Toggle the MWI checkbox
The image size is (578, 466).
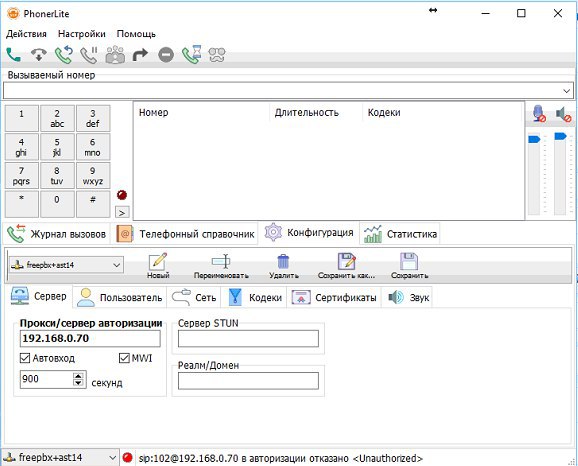[x=124, y=358]
